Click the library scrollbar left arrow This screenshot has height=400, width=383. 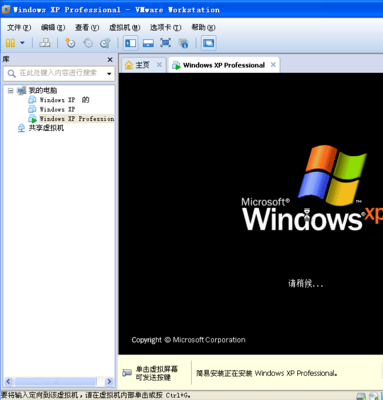click(x=8, y=381)
